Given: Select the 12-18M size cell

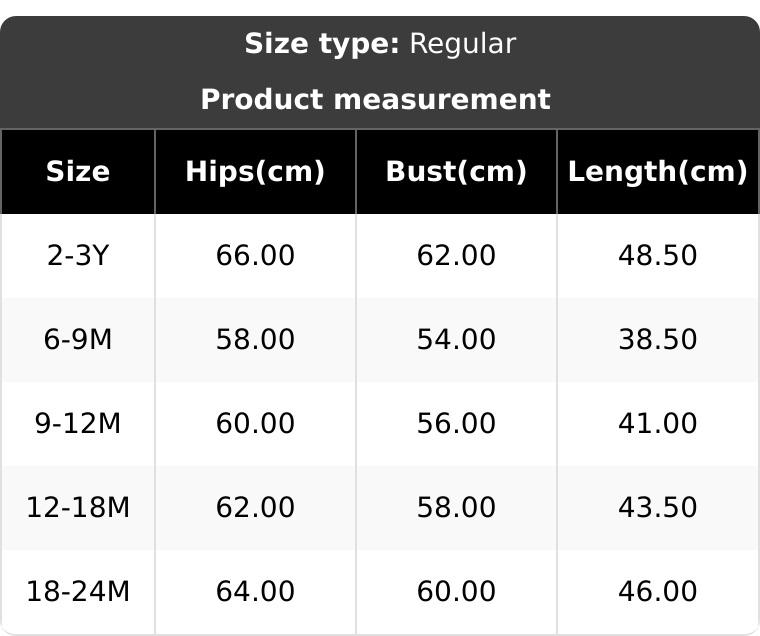Looking at the screenshot, I should coord(78,508).
